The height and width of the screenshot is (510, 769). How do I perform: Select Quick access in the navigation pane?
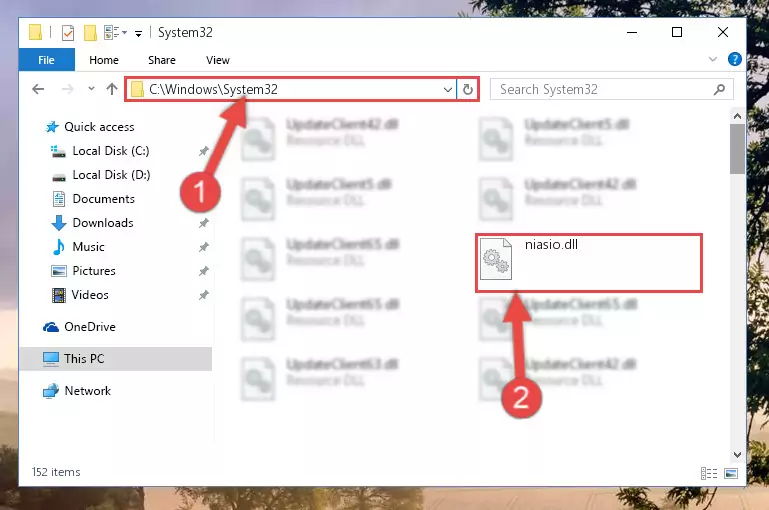[x=99, y=127]
